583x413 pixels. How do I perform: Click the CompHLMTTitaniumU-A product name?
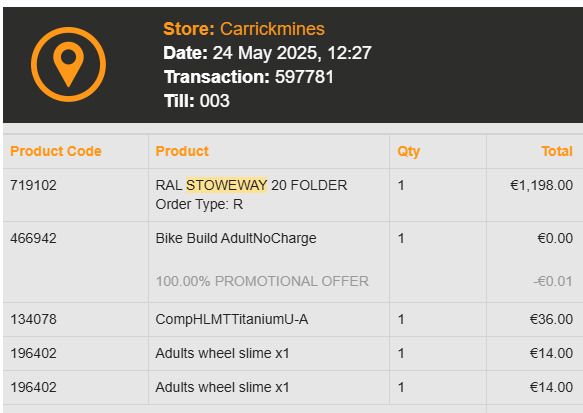[232, 319]
